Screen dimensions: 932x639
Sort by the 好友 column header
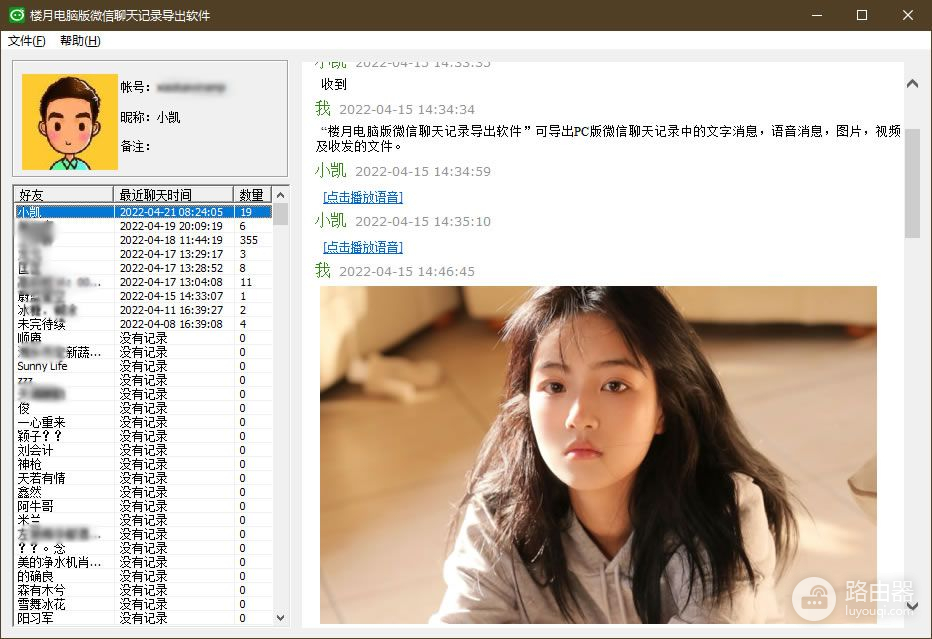pyautogui.click(x=63, y=195)
